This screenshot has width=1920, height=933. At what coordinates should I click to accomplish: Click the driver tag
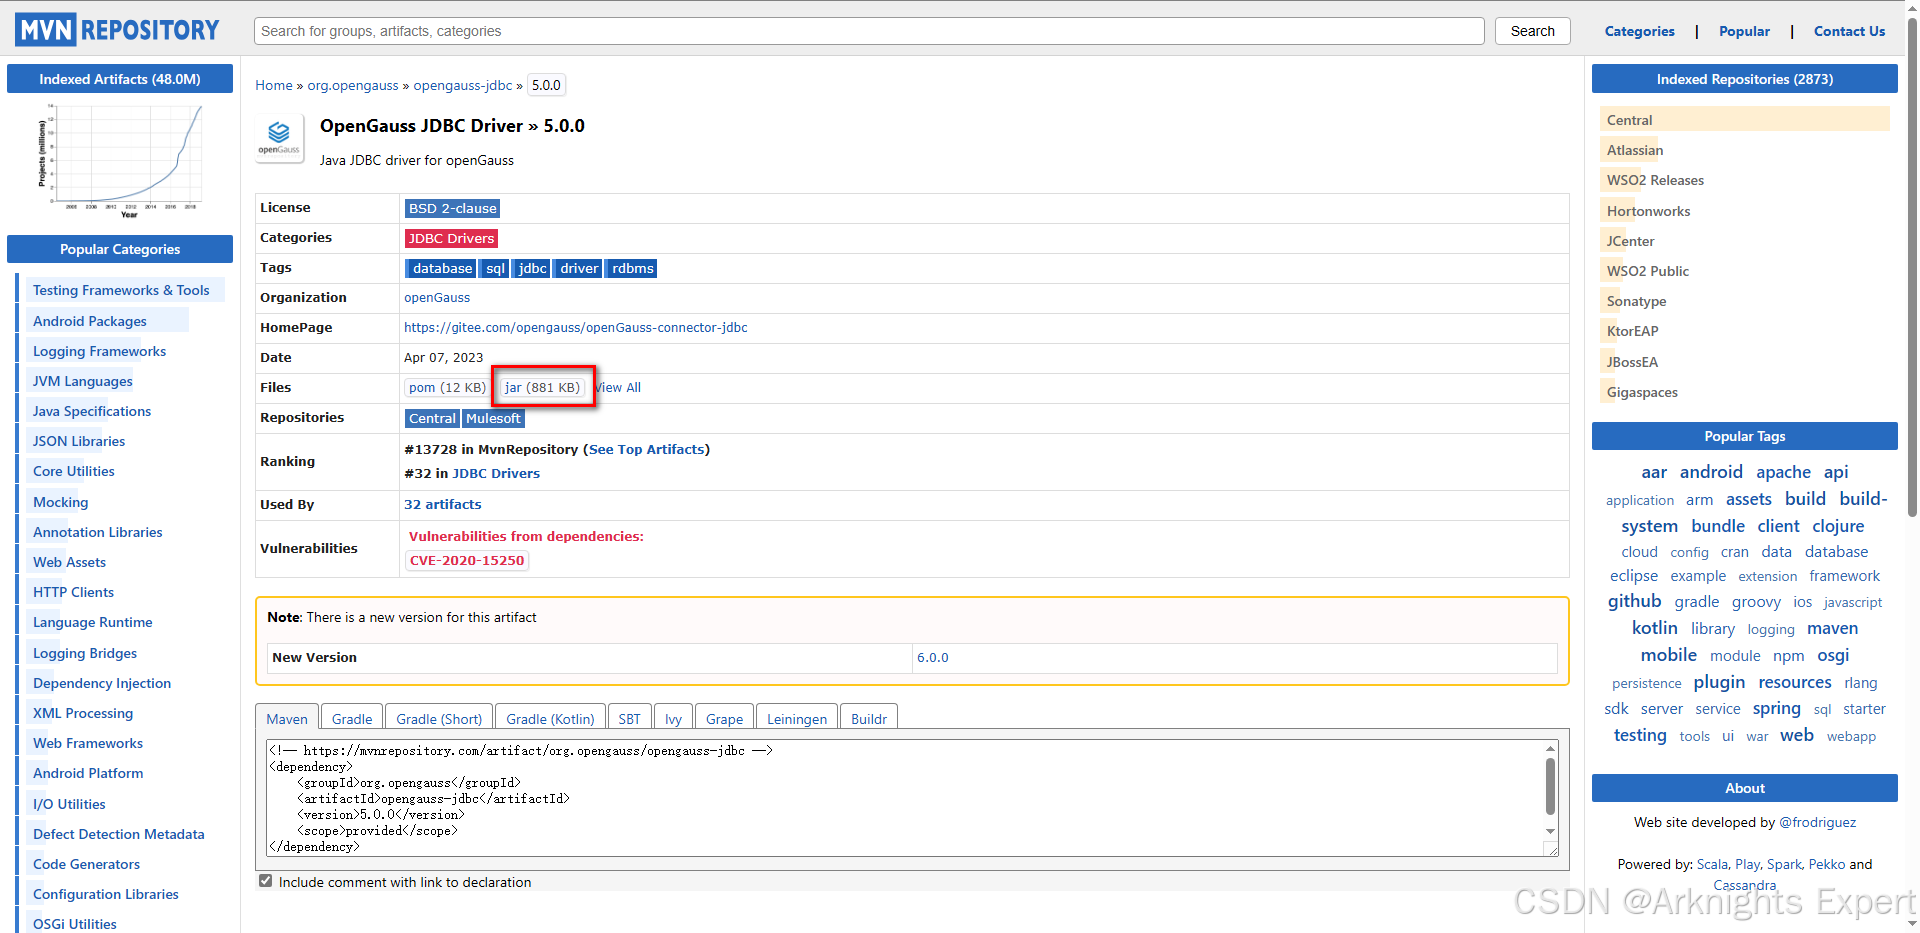pyautogui.click(x=579, y=268)
